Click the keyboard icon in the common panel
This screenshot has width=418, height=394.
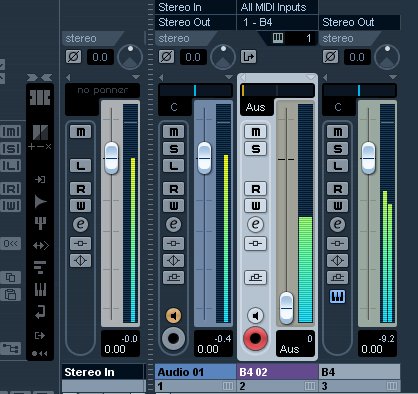pyautogui.click(x=40, y=289)
